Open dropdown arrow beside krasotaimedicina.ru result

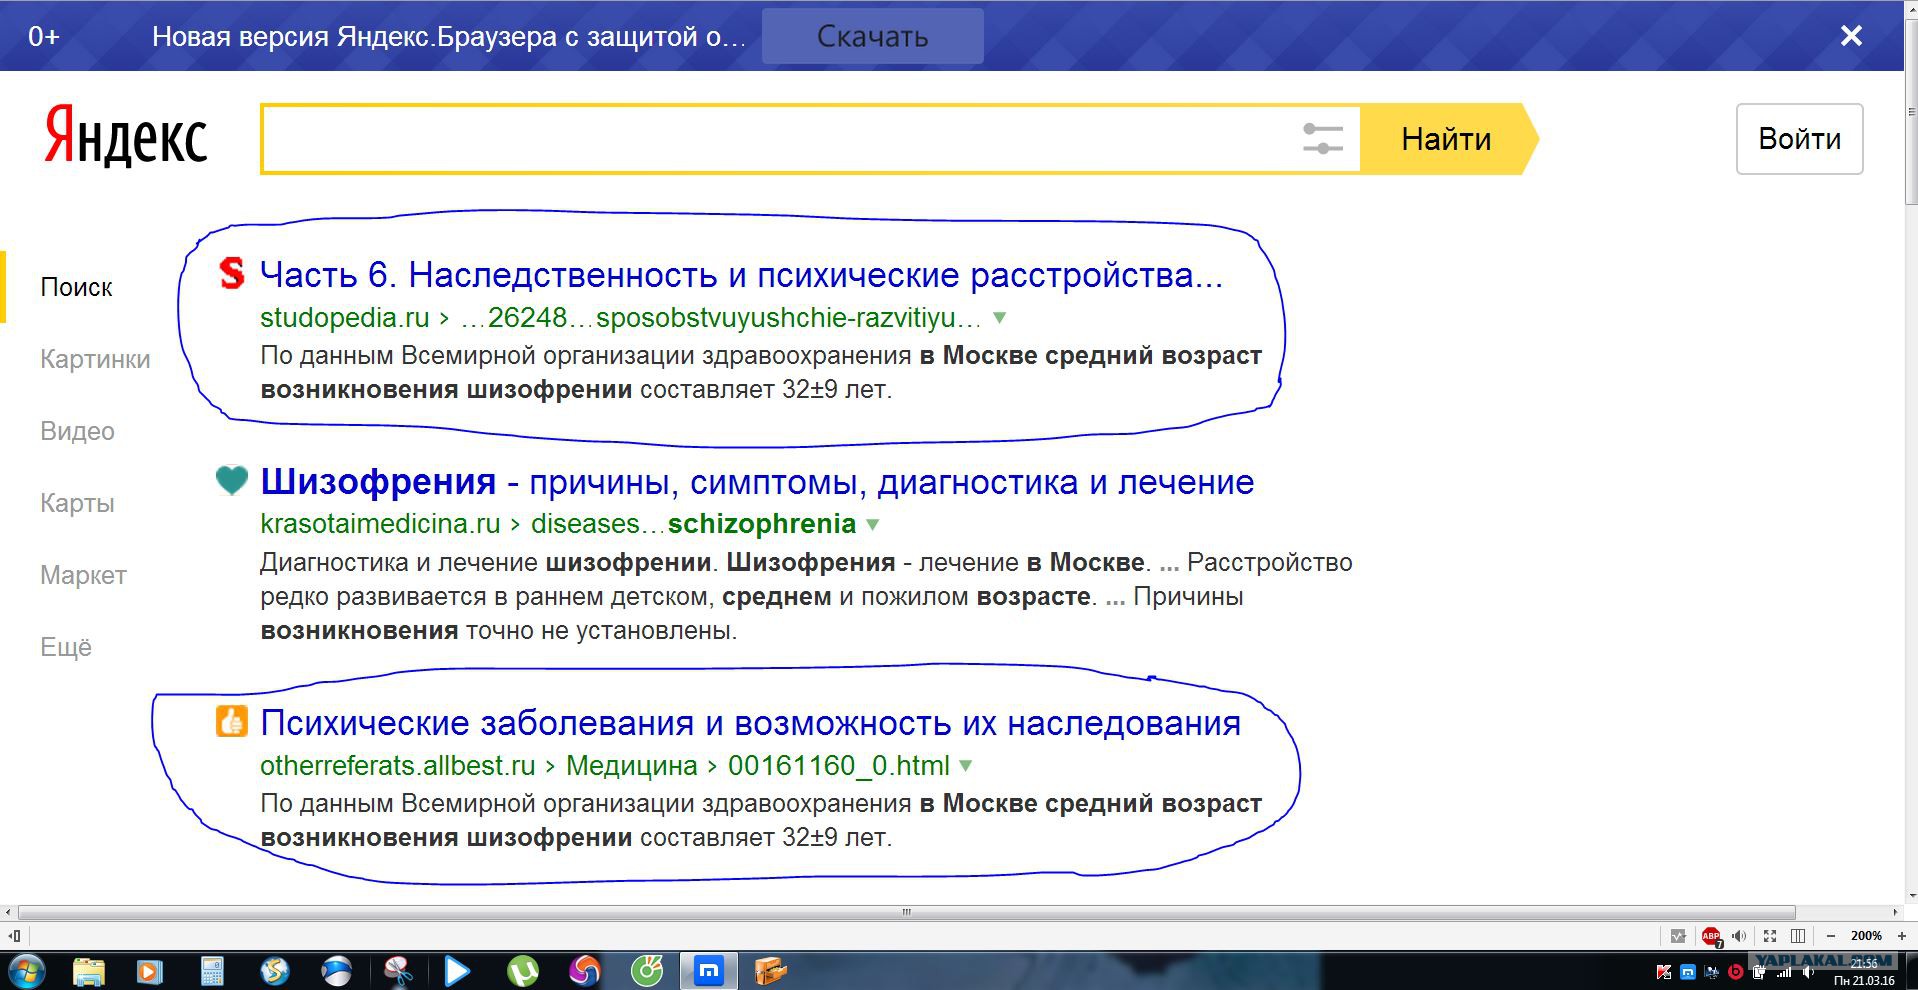pyautogui.click(x=873, y=524)
